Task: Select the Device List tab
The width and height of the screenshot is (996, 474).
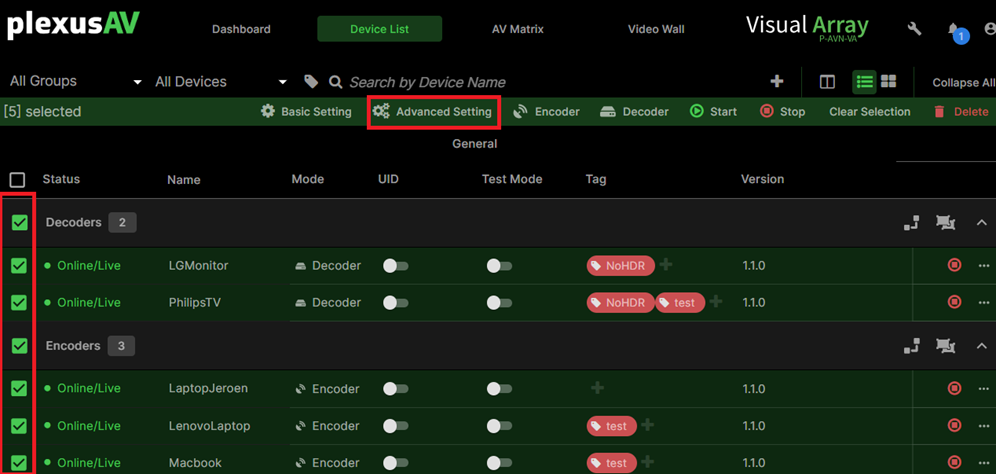Action: point(380,29)
